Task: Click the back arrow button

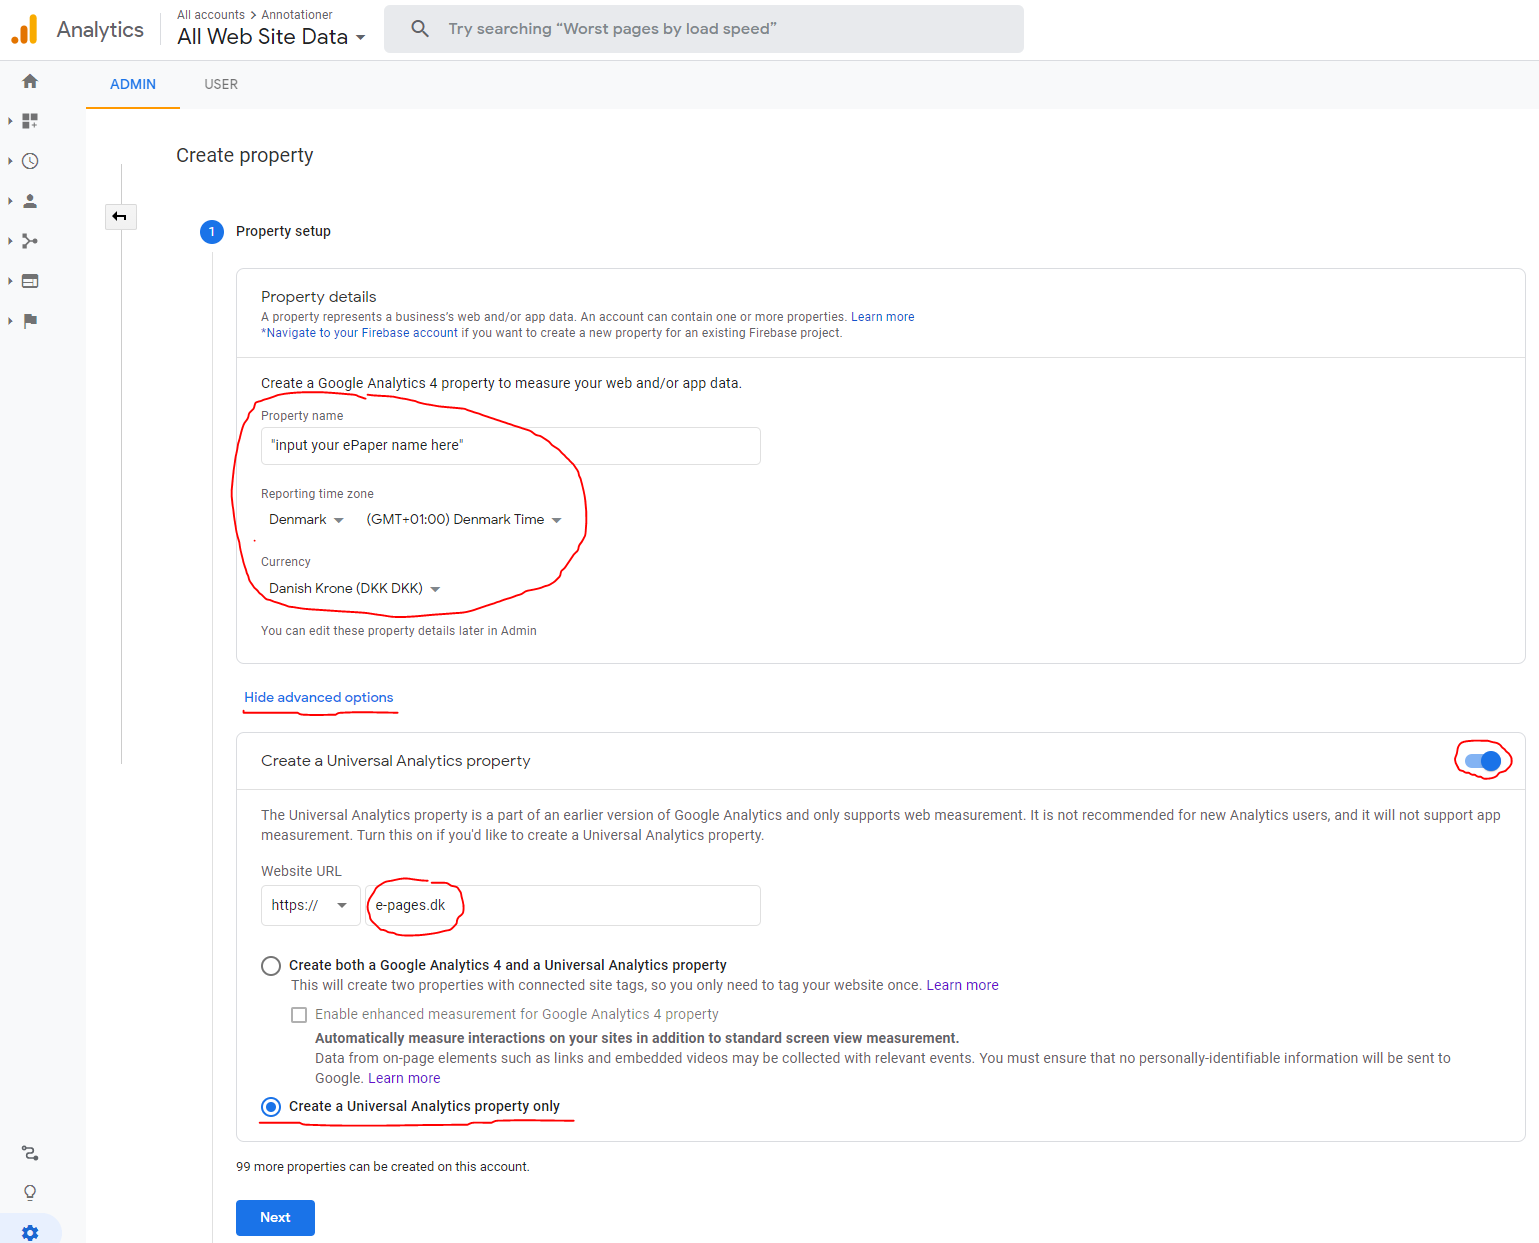Action: pyautogui.click(x=120, y=216)
